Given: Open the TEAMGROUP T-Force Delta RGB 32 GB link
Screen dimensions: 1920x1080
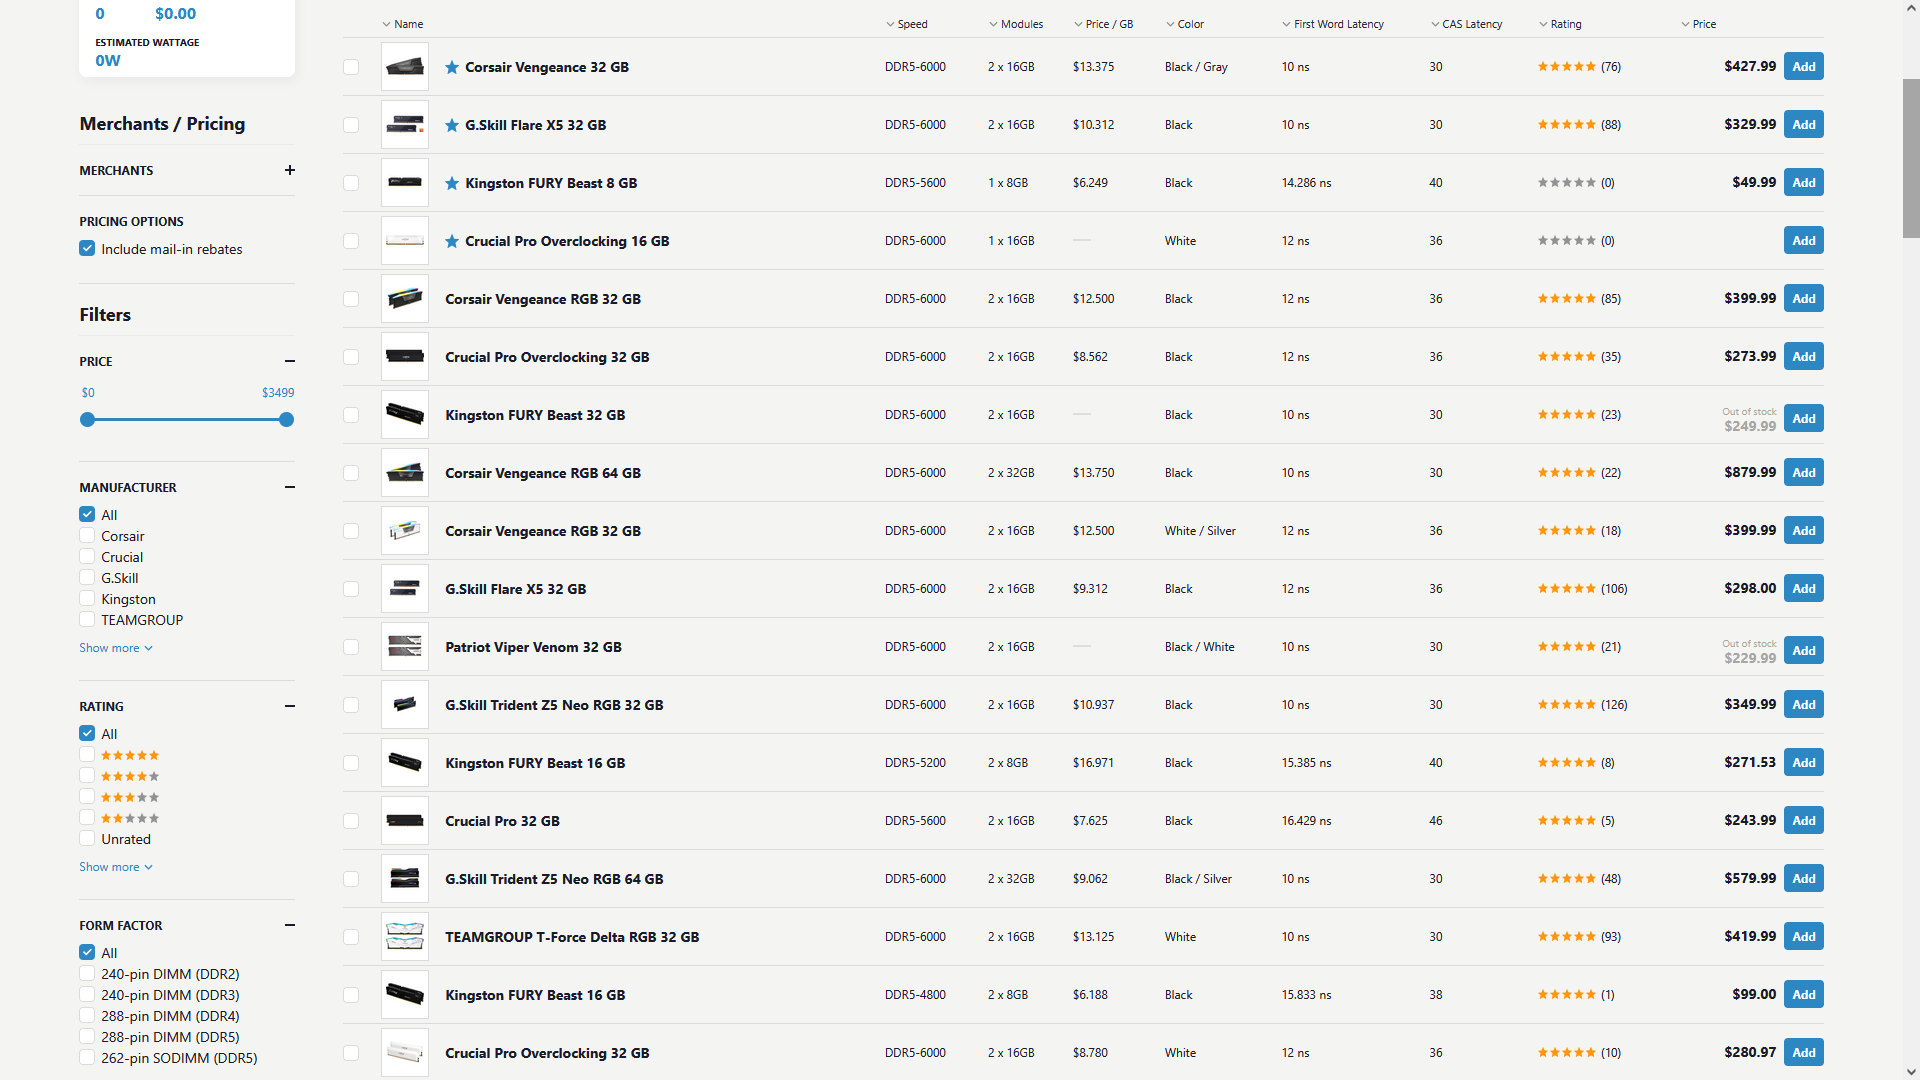Looking at the screenshot, I should (572, 937).
